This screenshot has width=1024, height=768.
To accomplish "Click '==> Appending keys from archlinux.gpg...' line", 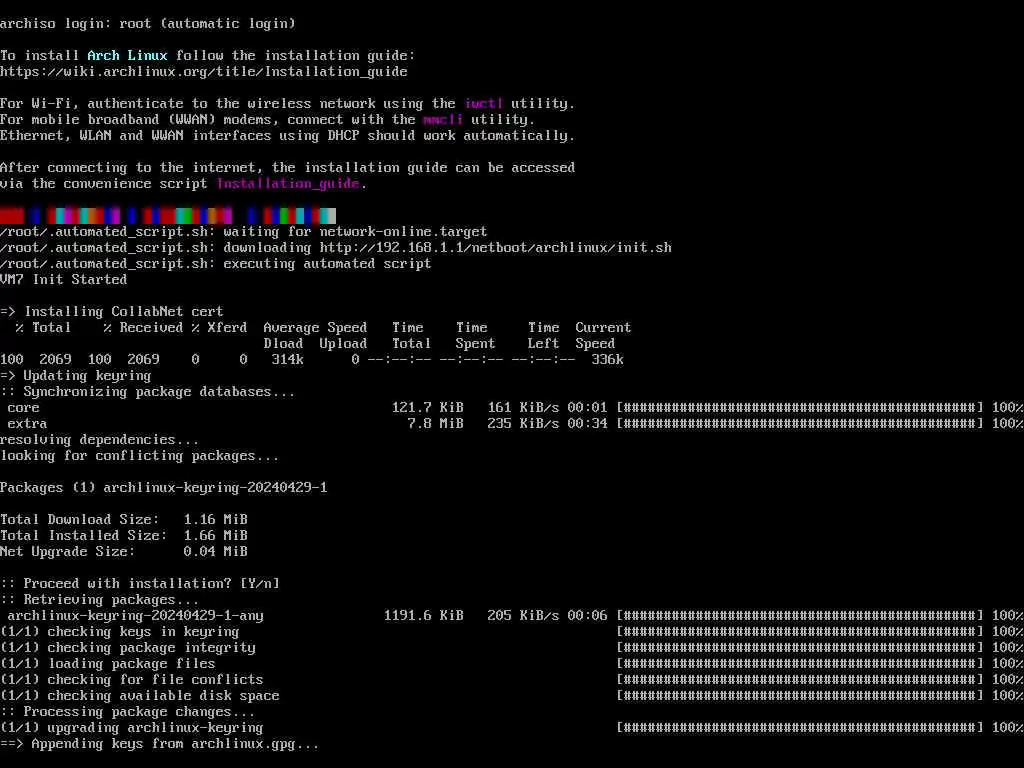I will coord(160,744).
